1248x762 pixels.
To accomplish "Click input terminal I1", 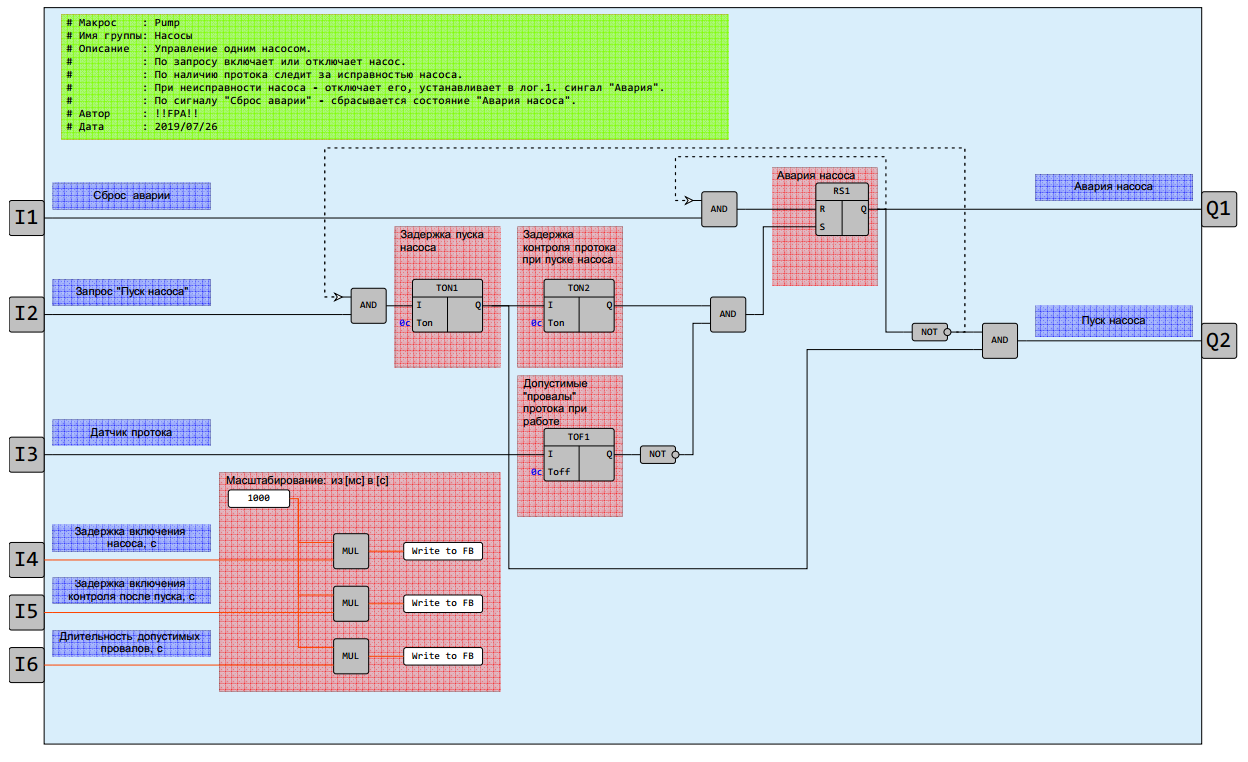I will [27, 218].
